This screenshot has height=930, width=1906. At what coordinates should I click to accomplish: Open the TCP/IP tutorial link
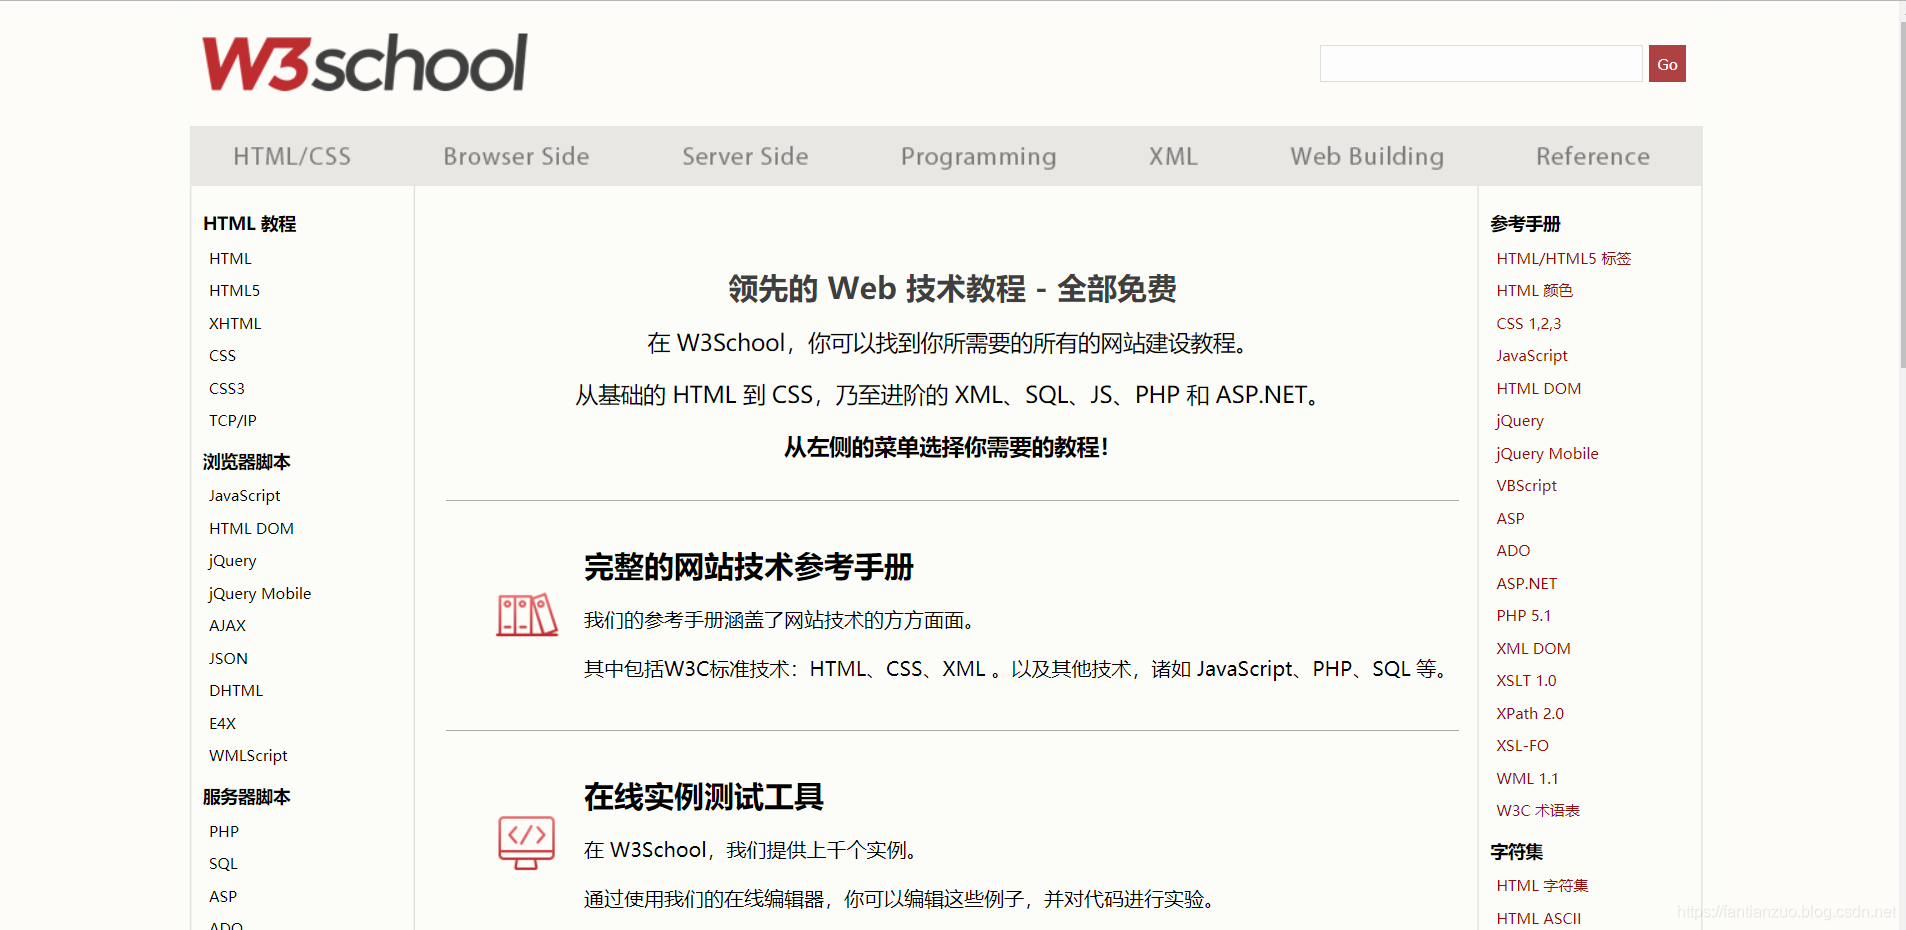[232, 421]
